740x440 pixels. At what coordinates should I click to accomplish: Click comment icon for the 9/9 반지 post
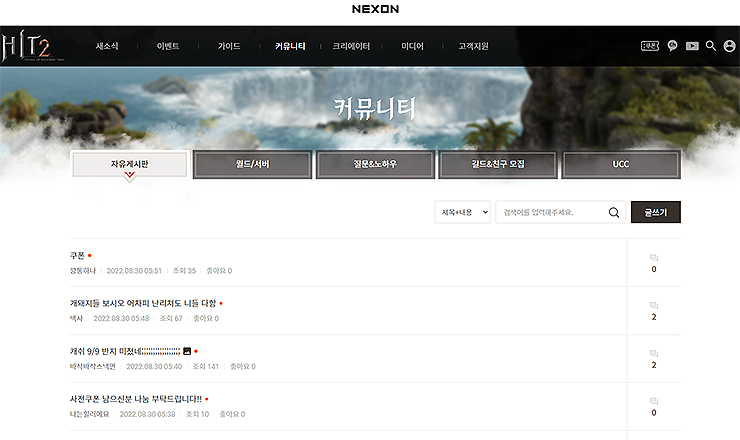coord(654,354)
